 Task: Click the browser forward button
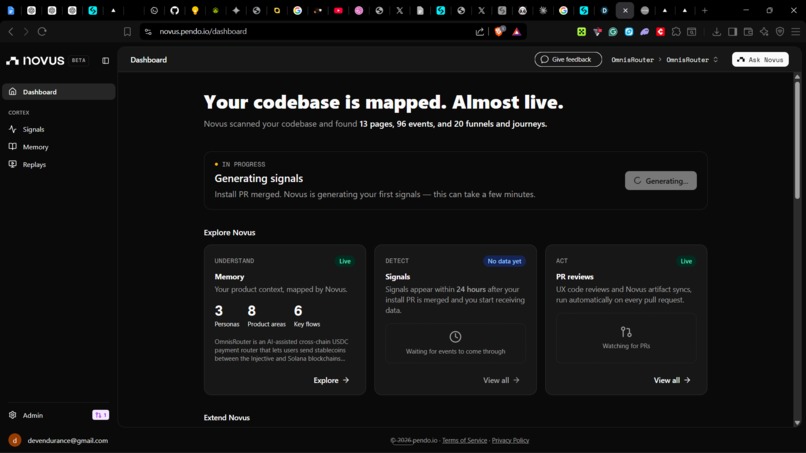[x=26, y=31]
